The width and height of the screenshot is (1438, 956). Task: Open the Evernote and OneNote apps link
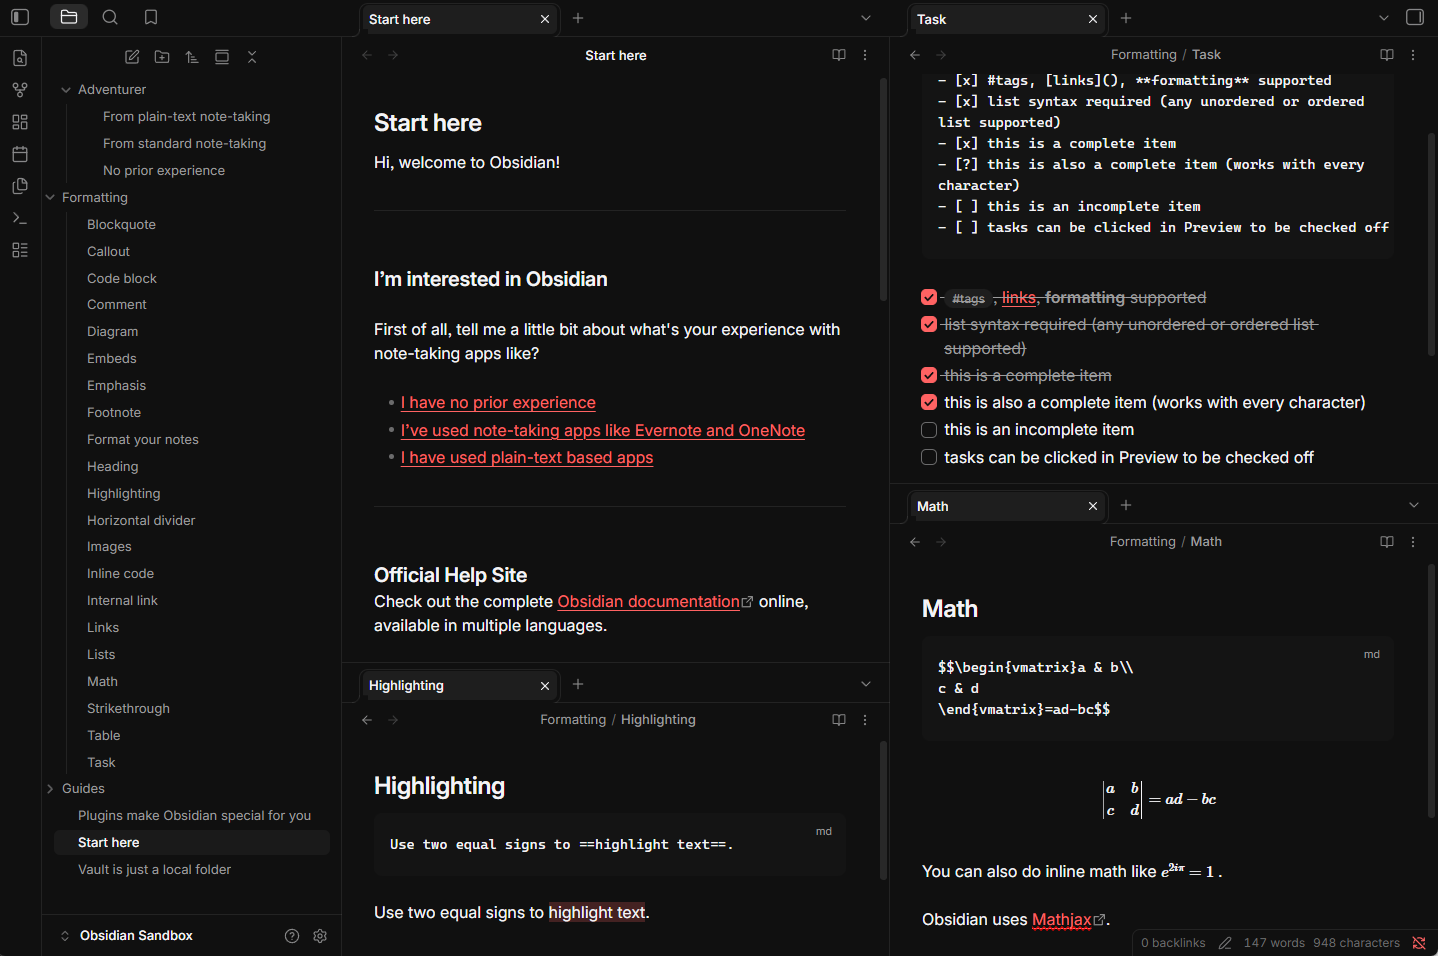point(603,430)
